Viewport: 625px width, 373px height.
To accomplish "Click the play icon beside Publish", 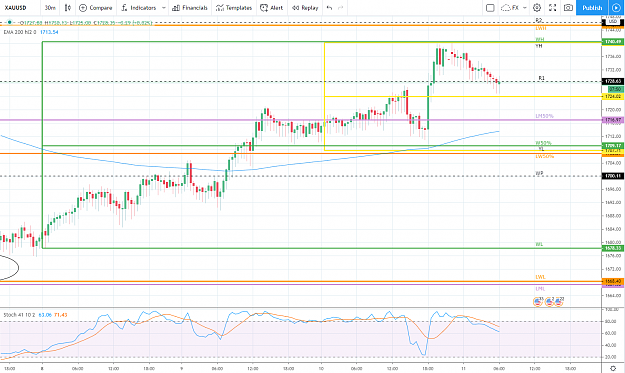I will coord(616,8).
